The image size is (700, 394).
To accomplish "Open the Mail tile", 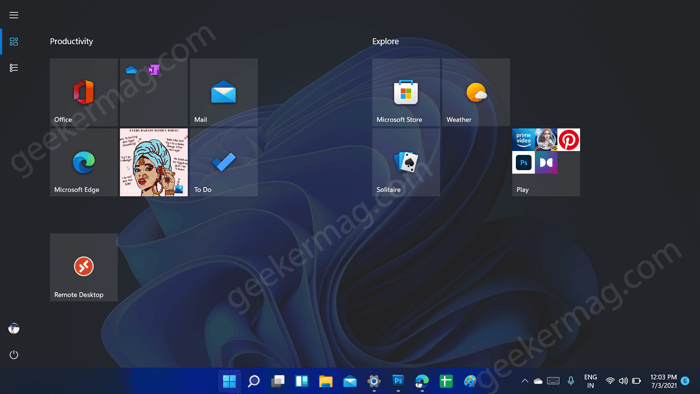I will [224, 92].
